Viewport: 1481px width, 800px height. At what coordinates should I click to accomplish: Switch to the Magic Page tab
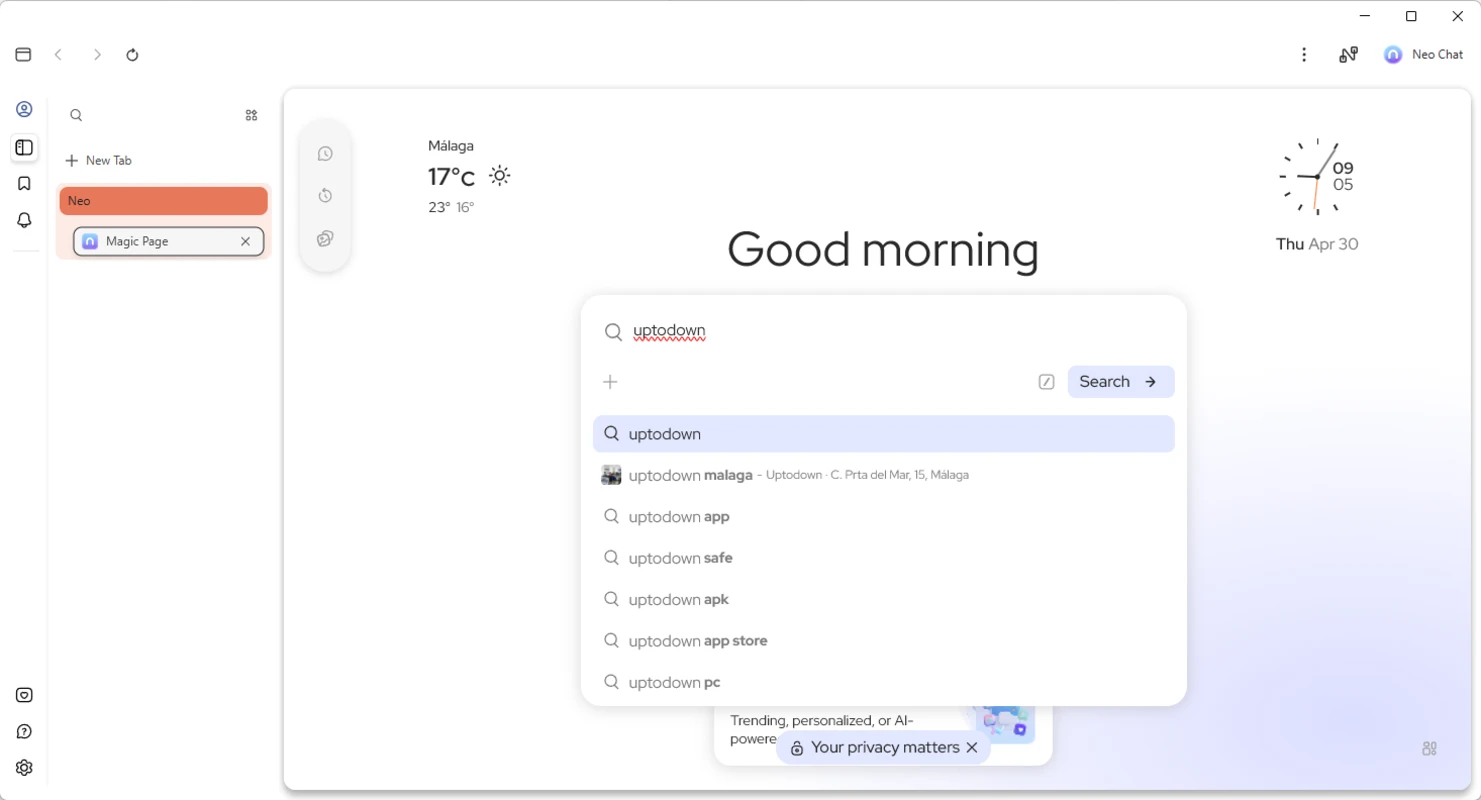(168, 241)
